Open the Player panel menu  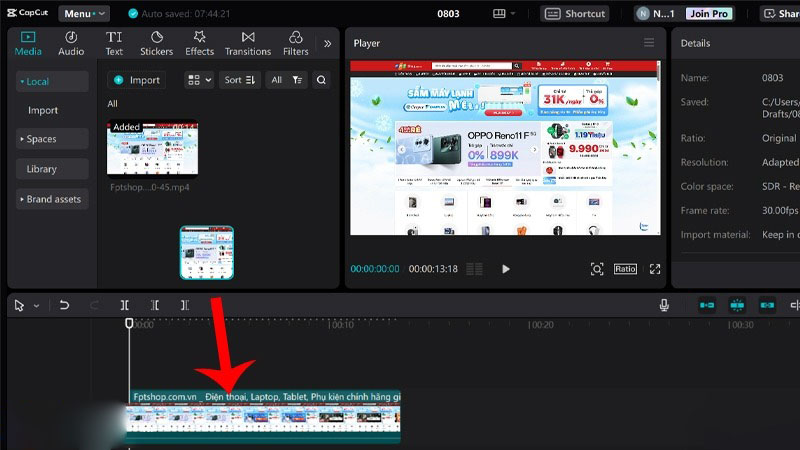click(649, 43)
